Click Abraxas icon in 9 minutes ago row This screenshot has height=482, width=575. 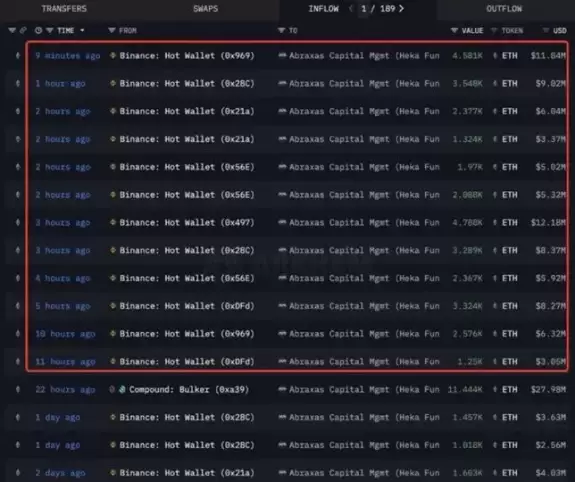(x=282, y=55)
